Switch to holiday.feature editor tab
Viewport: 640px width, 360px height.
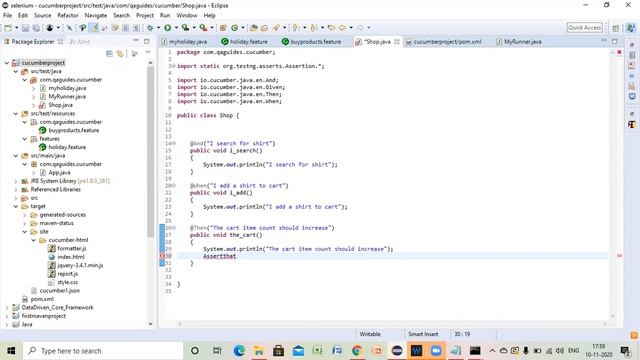(x=244, y=42)
